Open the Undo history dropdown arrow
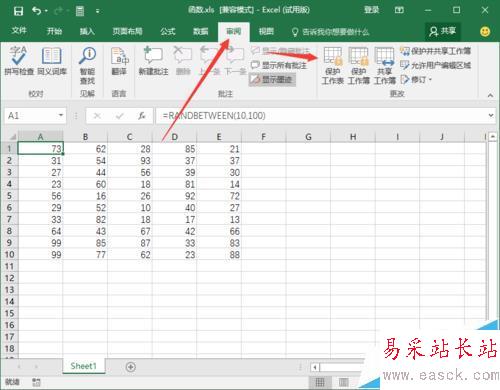Viewport: 500px width, 390px height. pyautogui.click(x=46, y=11)
